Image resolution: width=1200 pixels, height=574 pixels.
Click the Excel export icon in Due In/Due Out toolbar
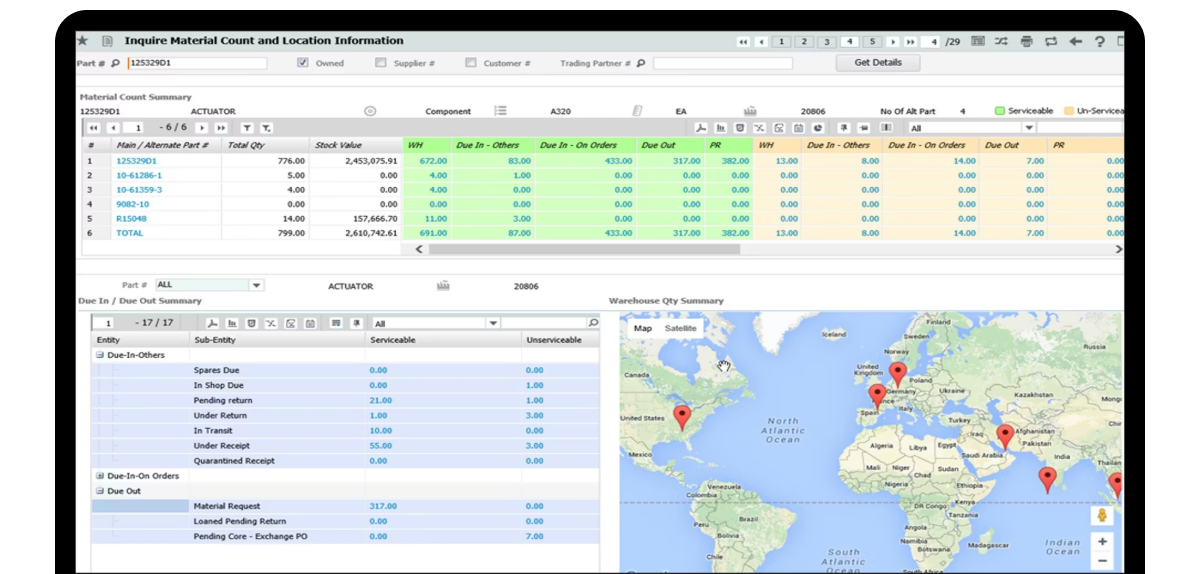271,323
